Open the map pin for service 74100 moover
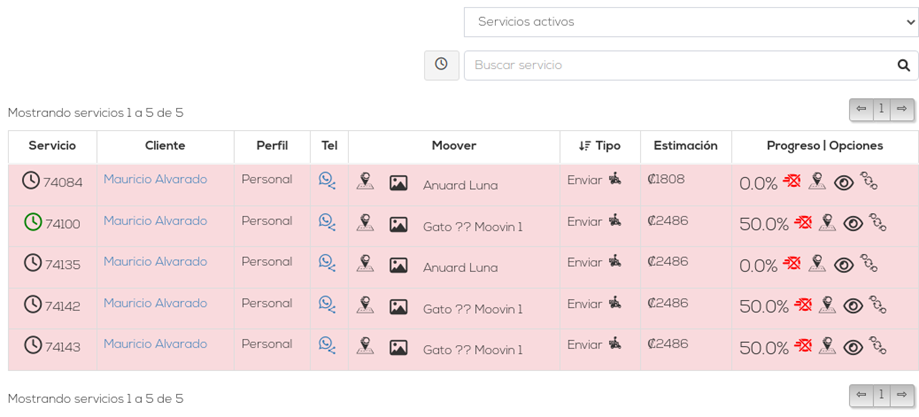The width and height of the screenshot is (919, 417). click(365, 222)
